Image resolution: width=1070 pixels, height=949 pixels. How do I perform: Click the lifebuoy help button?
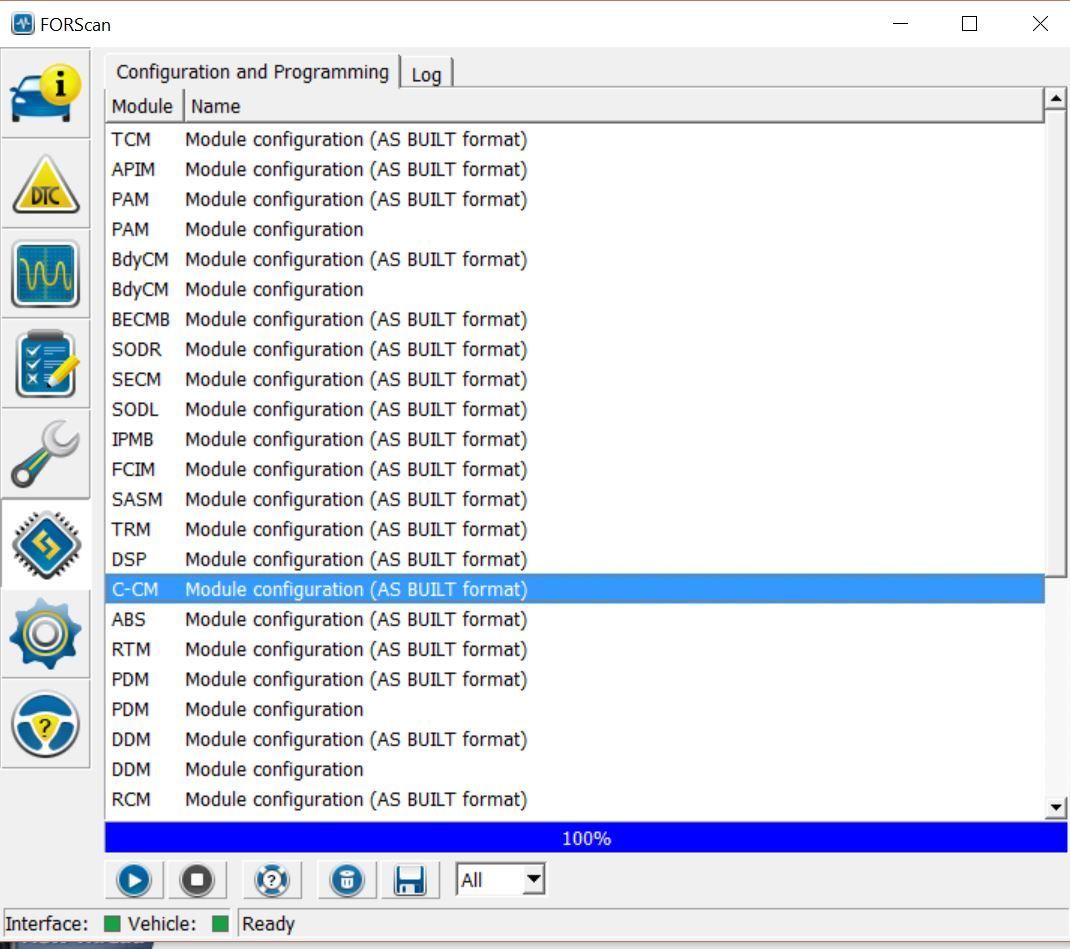(x=272, y=880)
